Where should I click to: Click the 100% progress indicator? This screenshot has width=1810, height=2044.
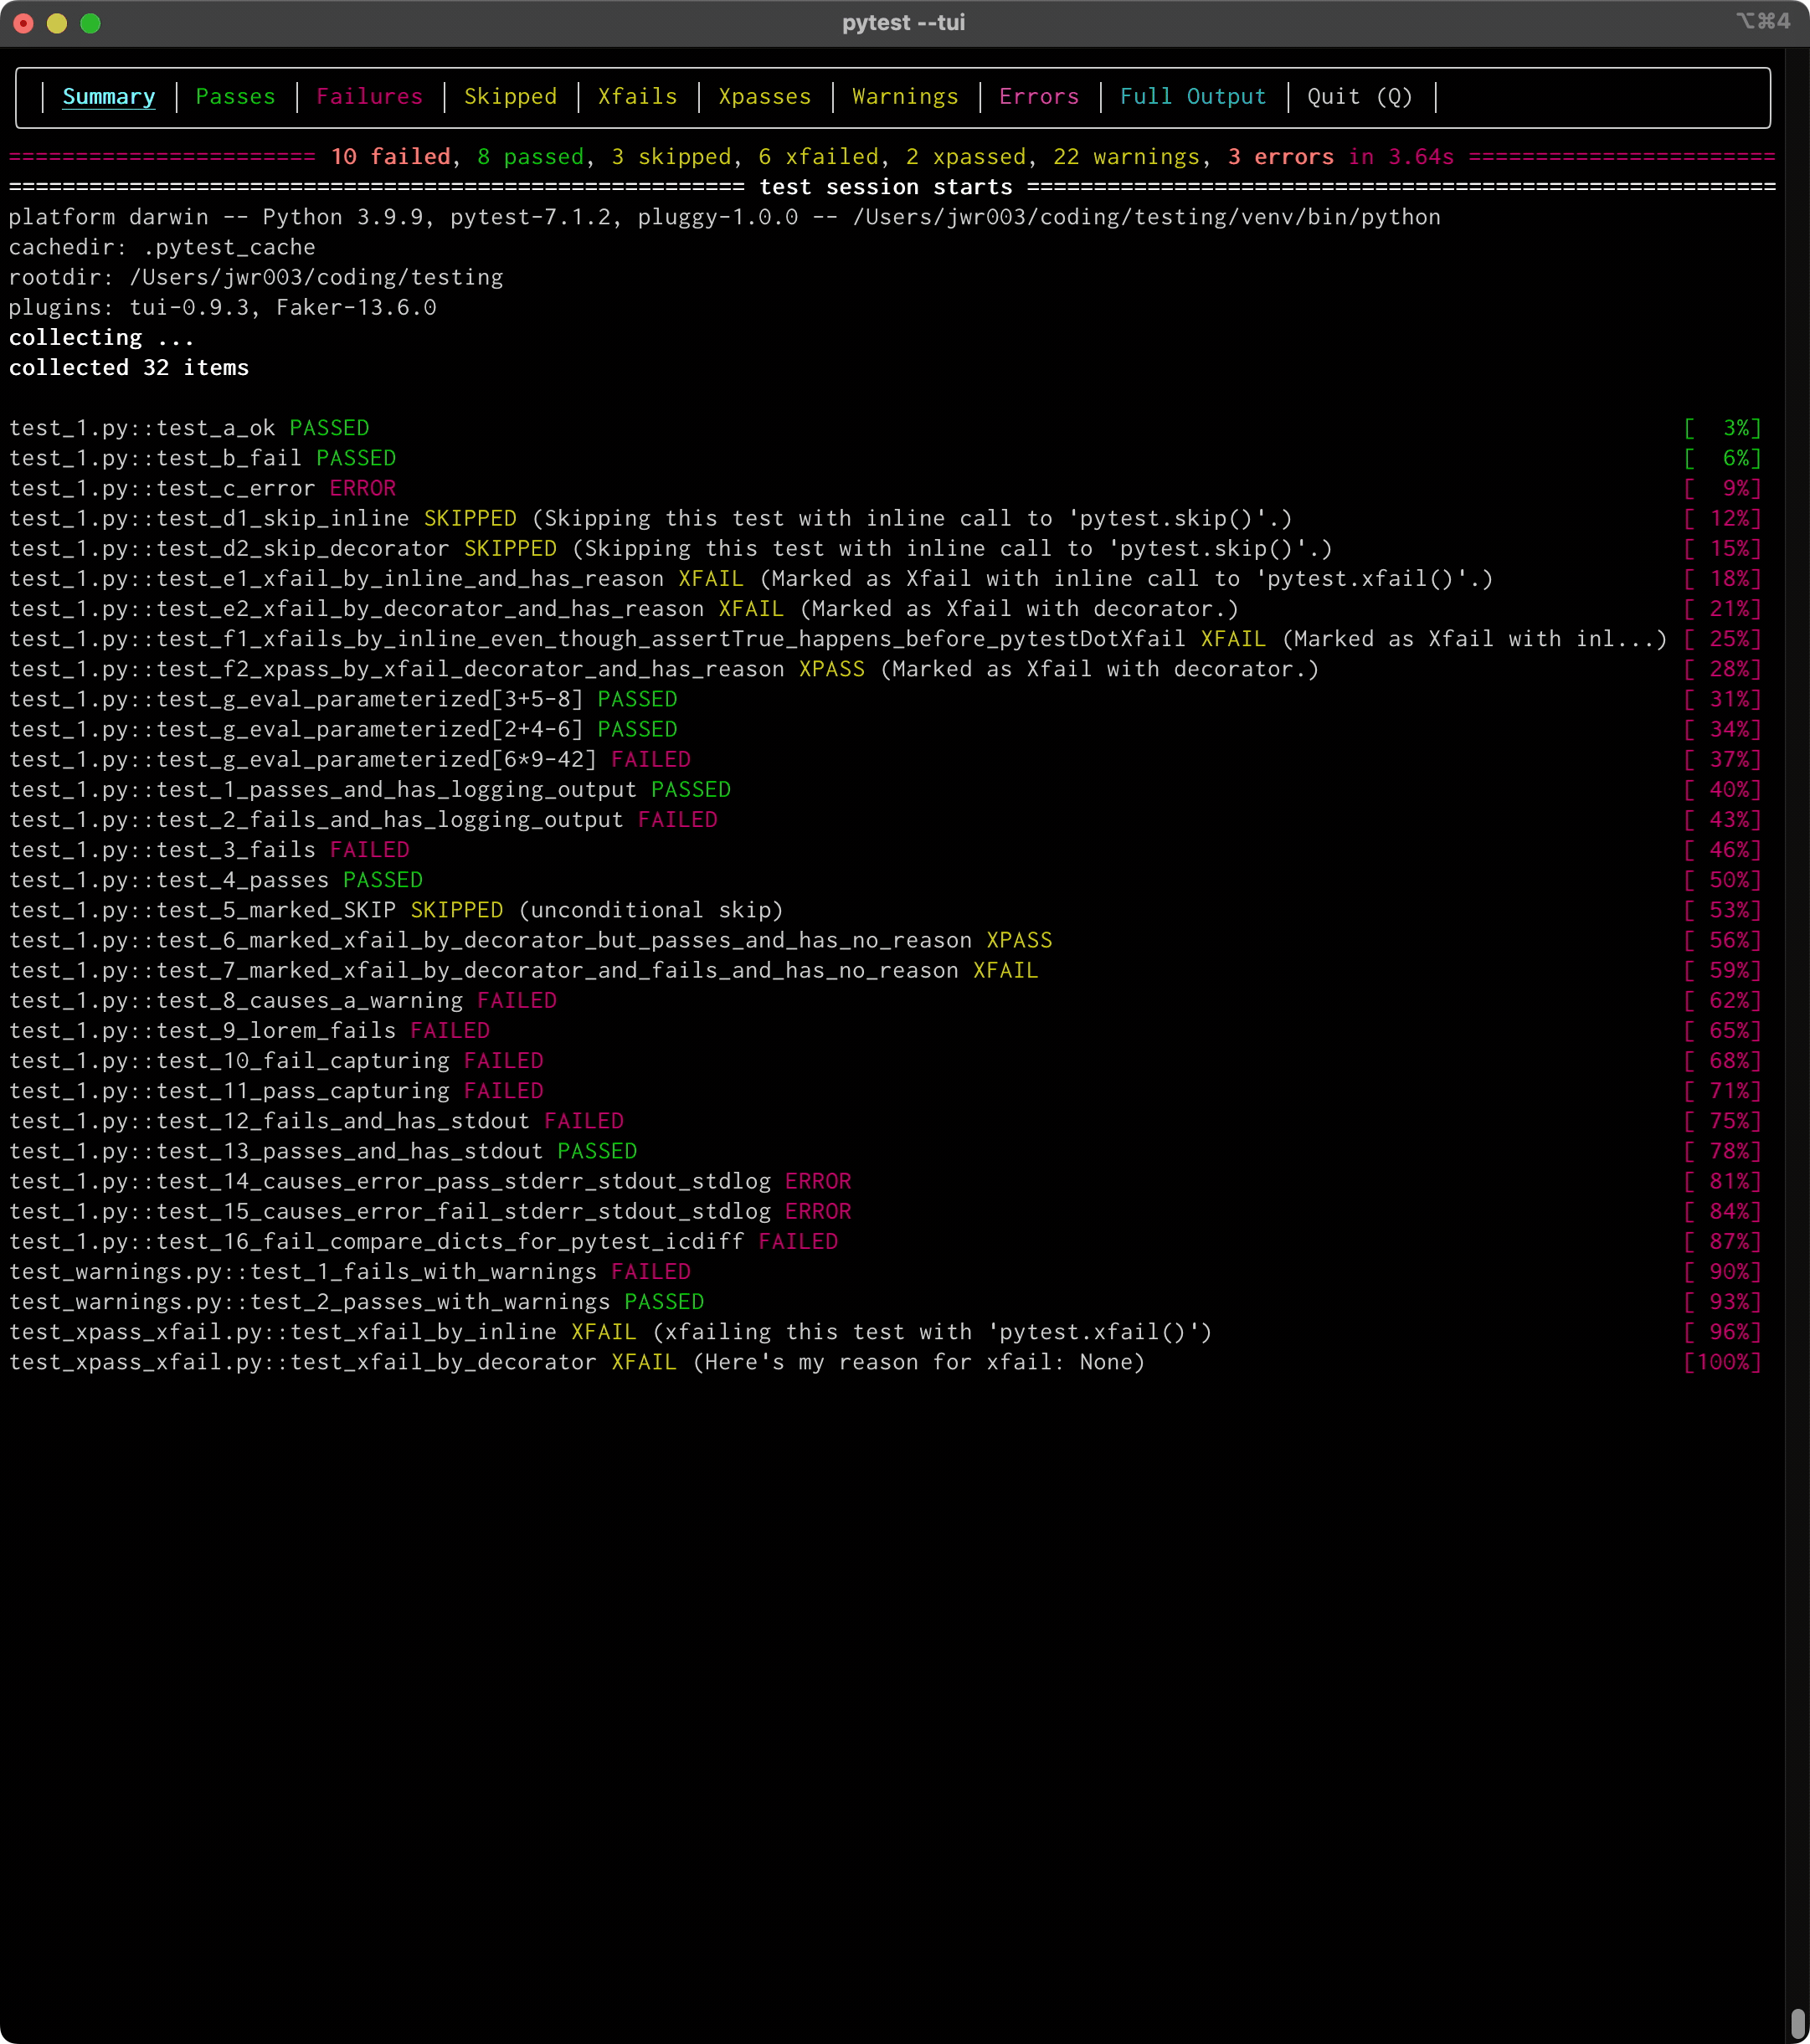pos(1722,1362)
